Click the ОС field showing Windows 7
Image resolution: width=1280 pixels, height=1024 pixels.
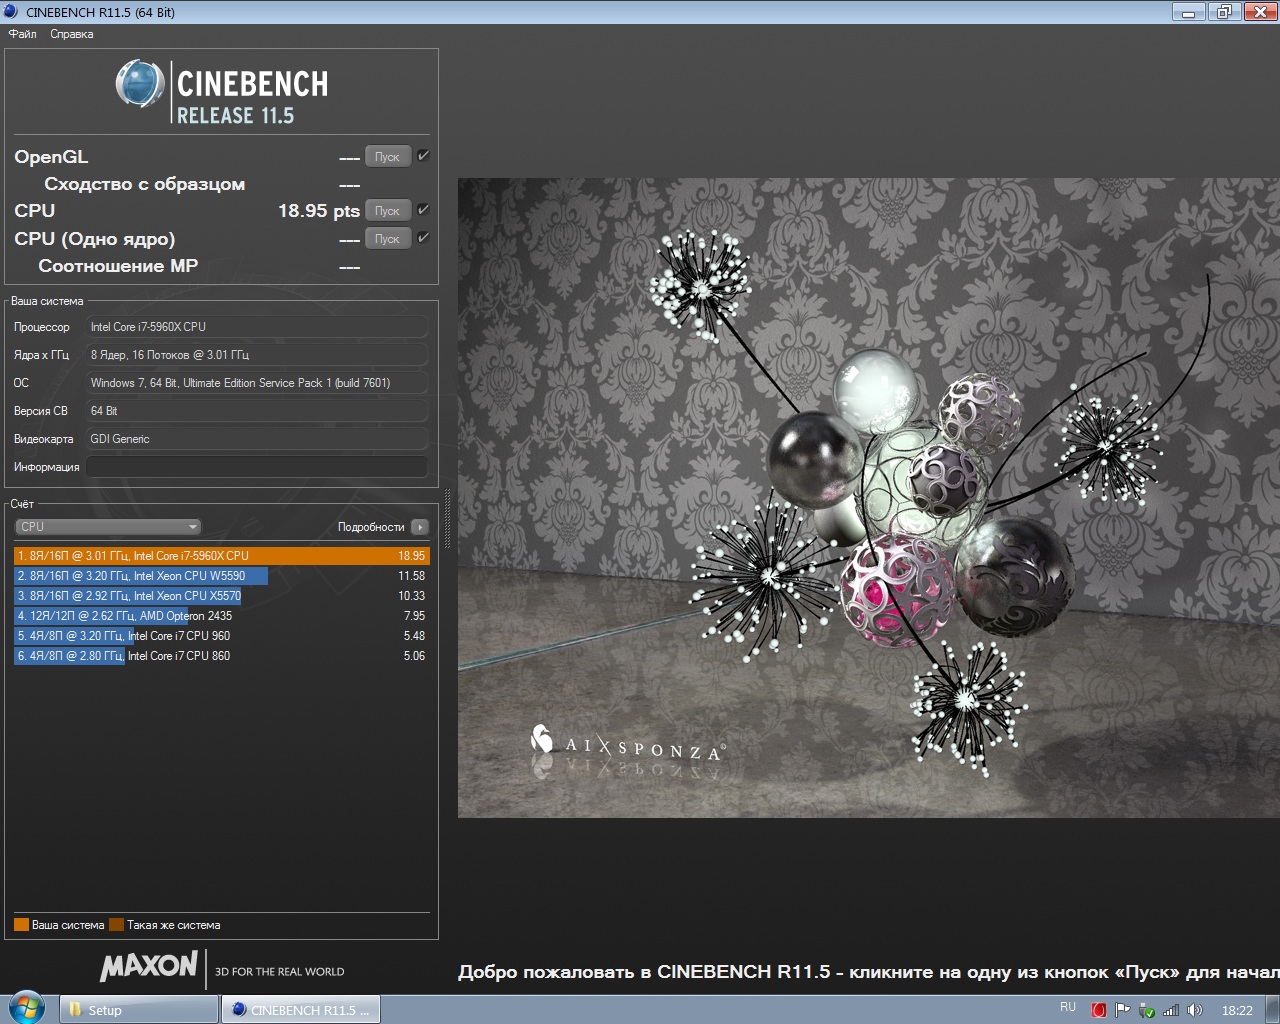257,383
